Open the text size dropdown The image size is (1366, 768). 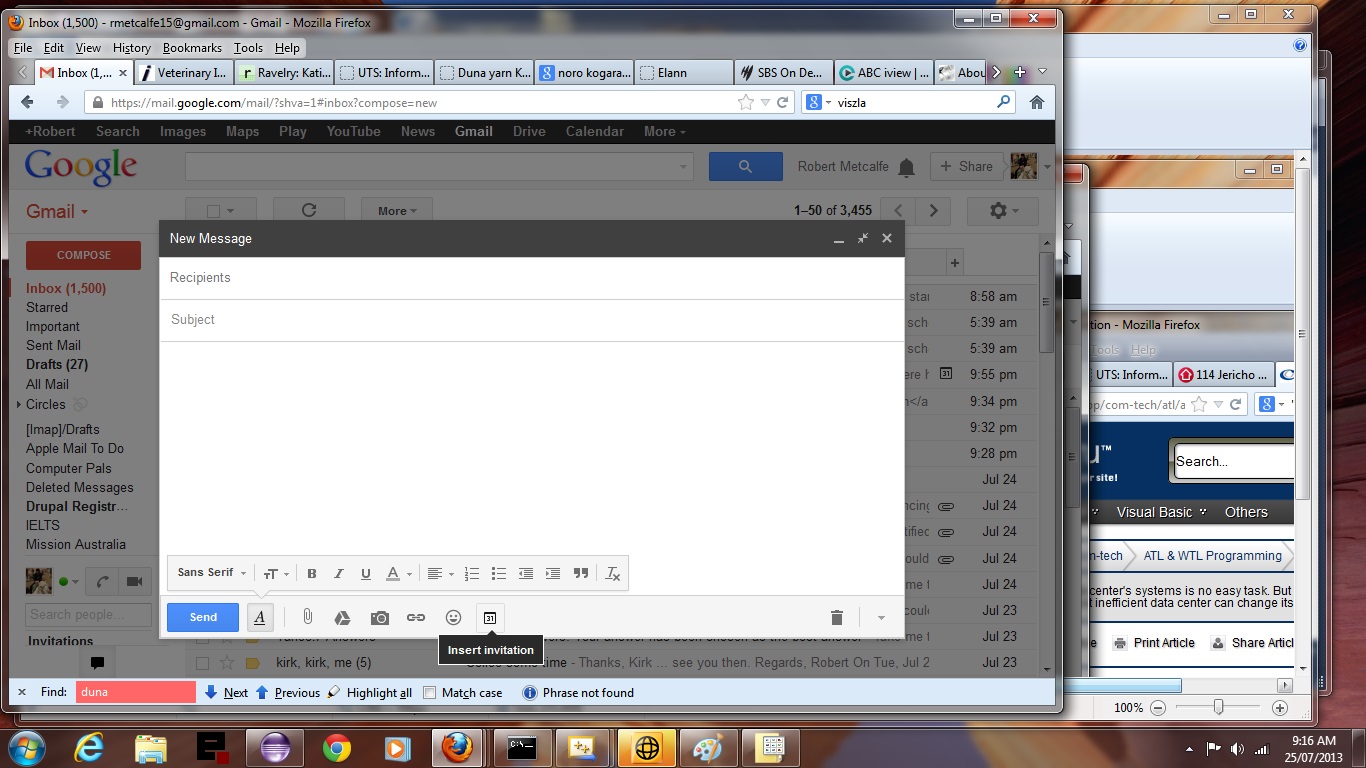click(276, 573)
